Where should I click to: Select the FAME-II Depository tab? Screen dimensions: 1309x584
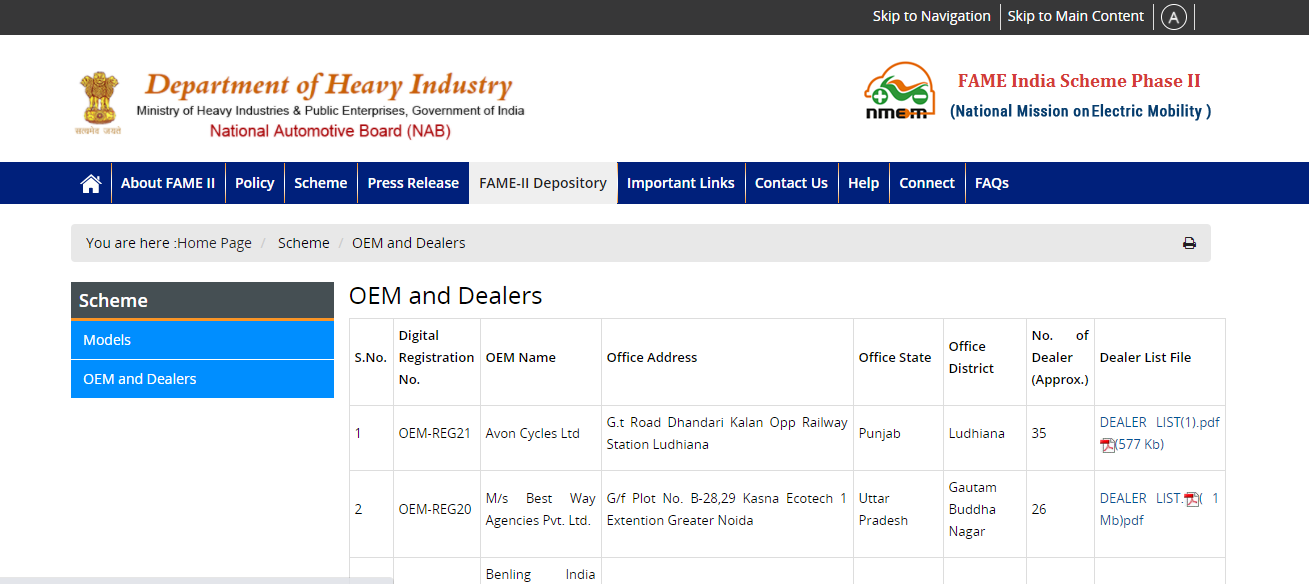543,183
